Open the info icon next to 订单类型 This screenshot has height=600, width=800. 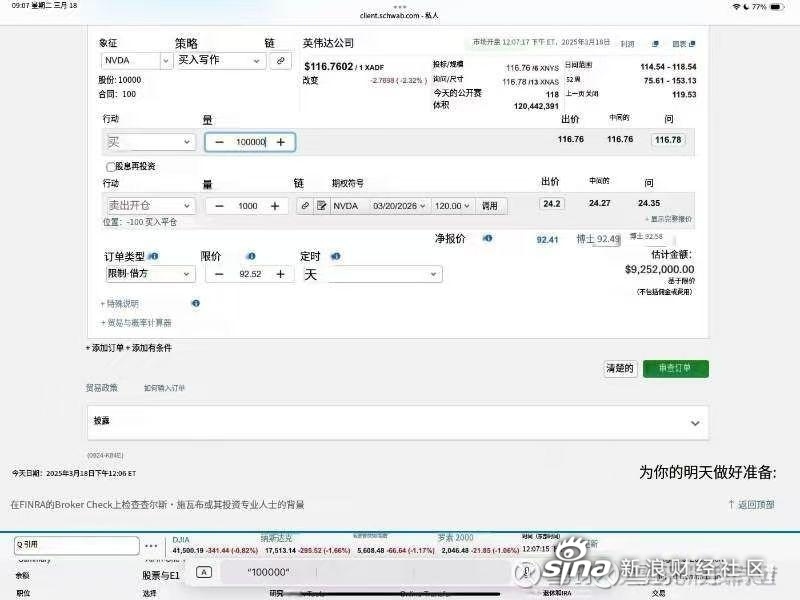point(153,256)
